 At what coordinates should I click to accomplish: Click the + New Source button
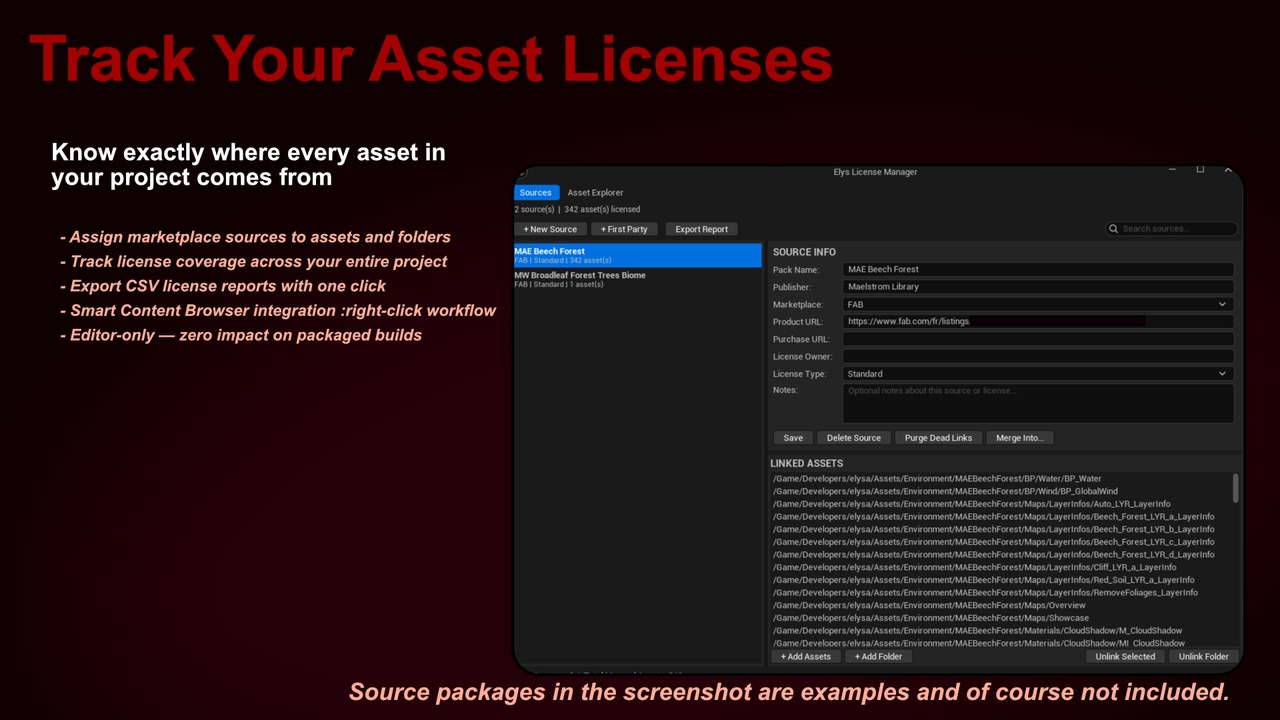tap(550, 229)
